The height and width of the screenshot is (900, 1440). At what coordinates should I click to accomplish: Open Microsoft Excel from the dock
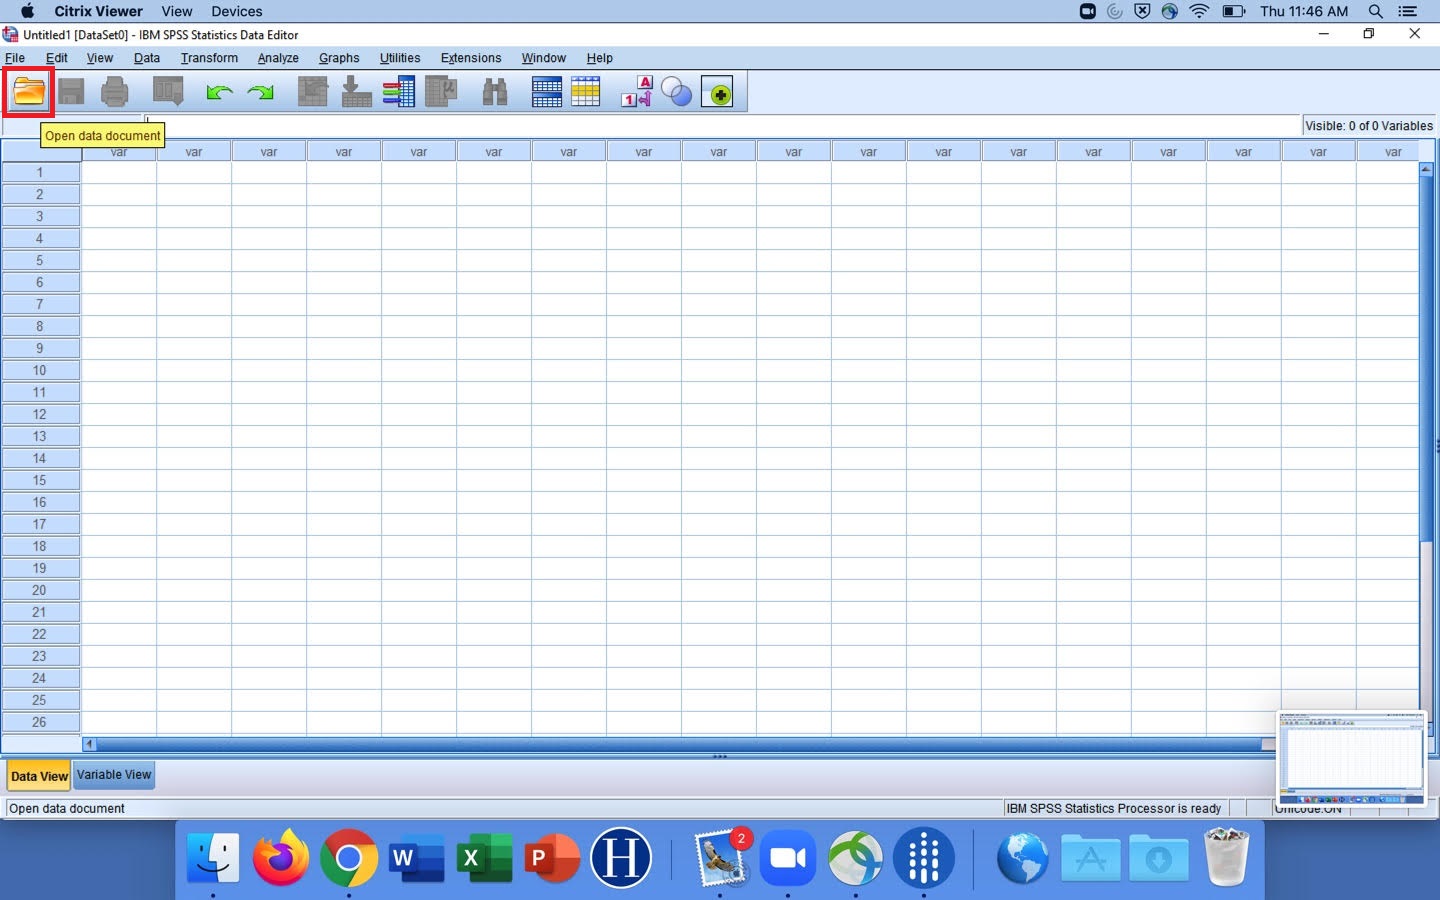pyautogui.click(x=484, y=858)
